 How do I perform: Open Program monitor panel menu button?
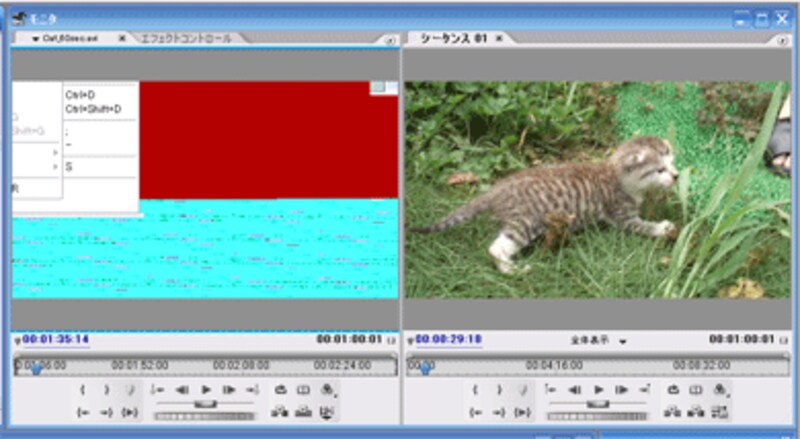783,40
